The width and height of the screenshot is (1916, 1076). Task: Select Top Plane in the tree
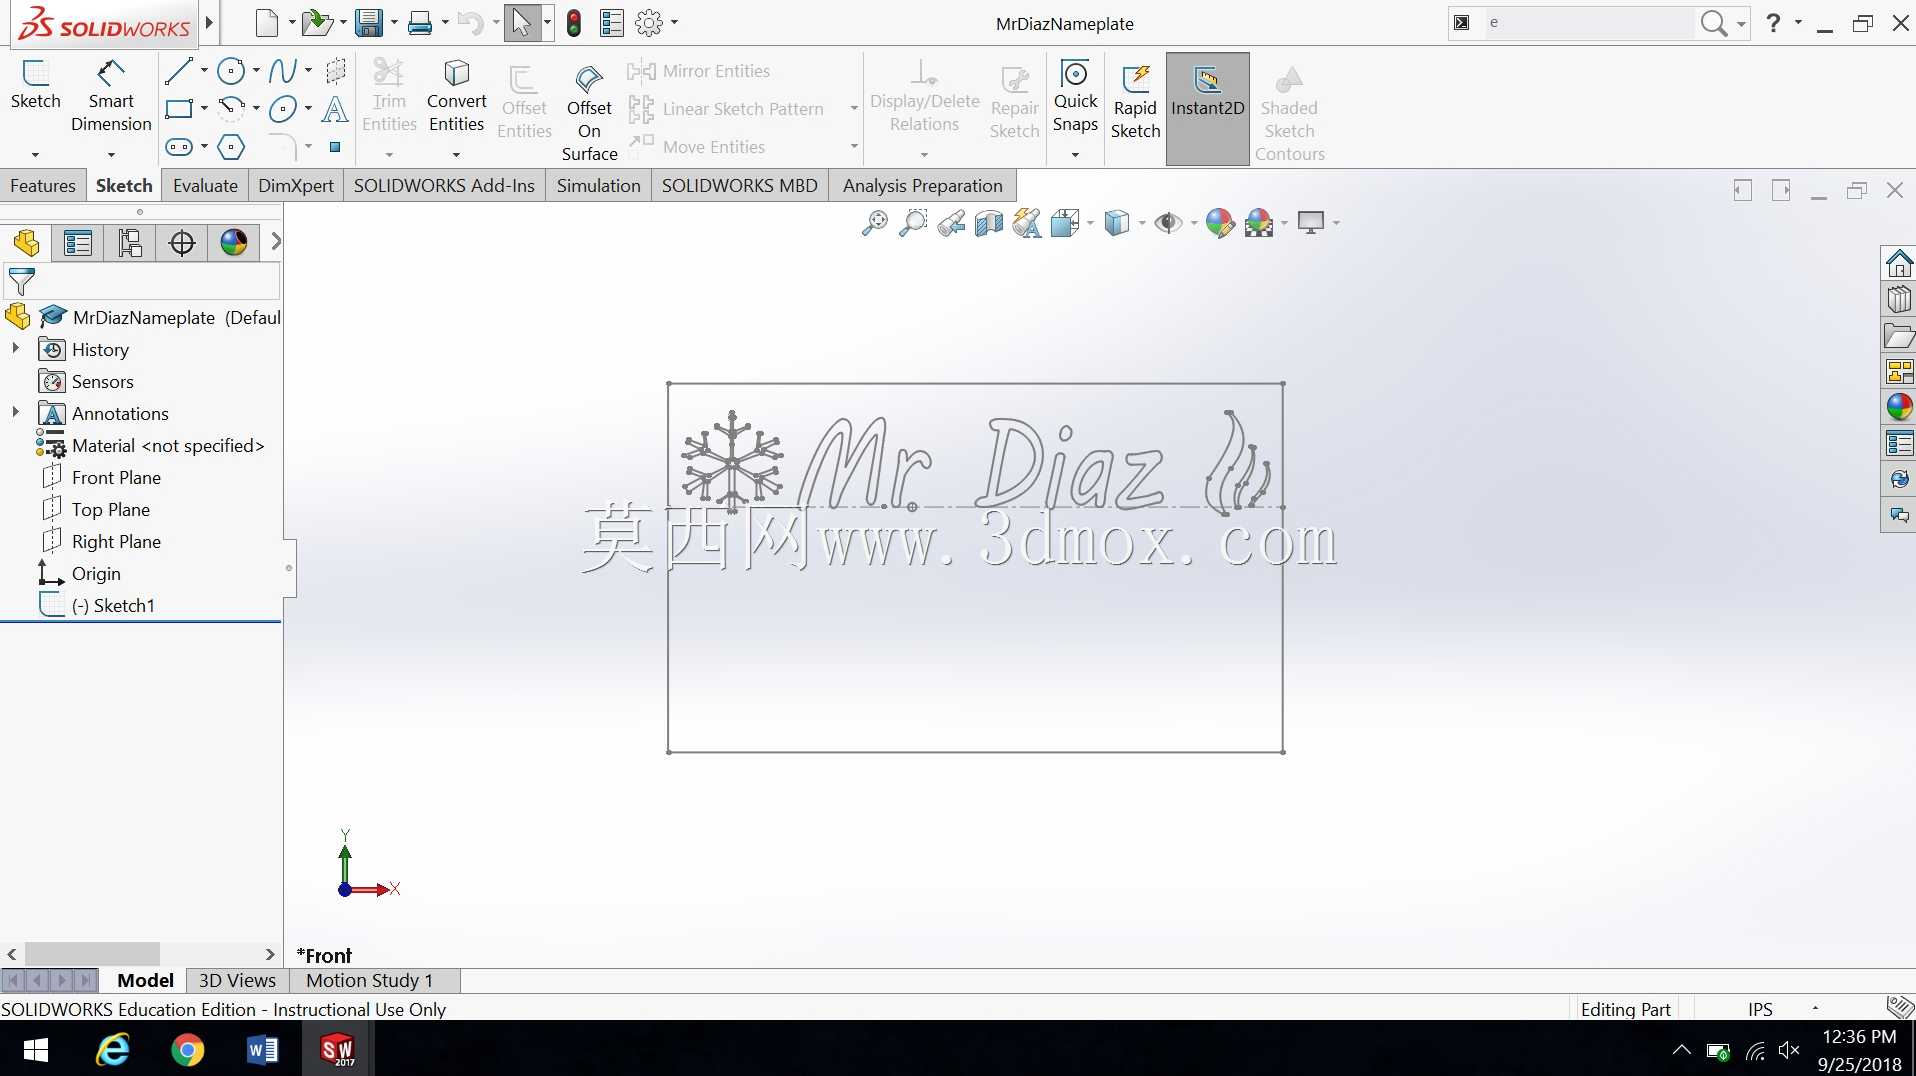pos(110,510)
